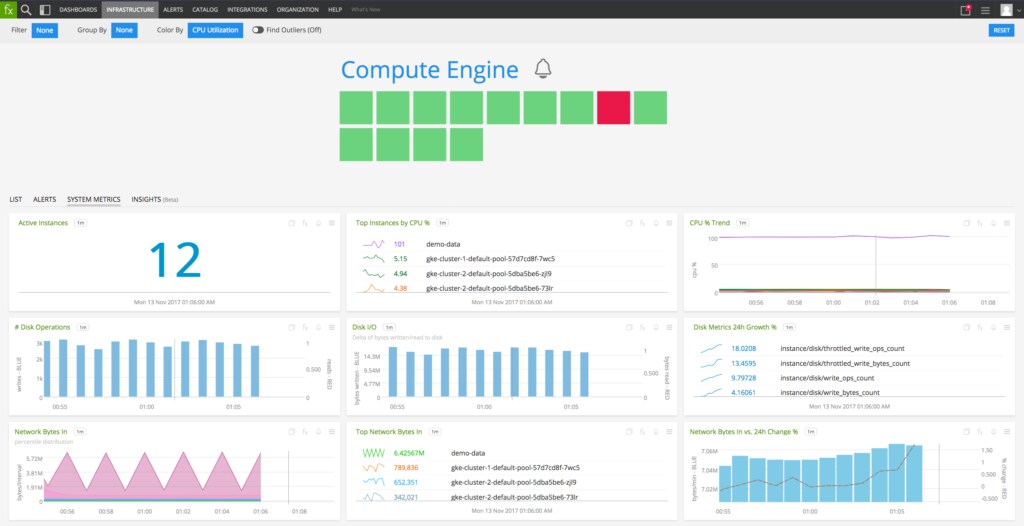Image resolution: width=1024 pixels, height=526 pixels.
Task: Click instance/disk/throttled_write_ops_count row
Action: pyautogui.click(x=842, y=349)
